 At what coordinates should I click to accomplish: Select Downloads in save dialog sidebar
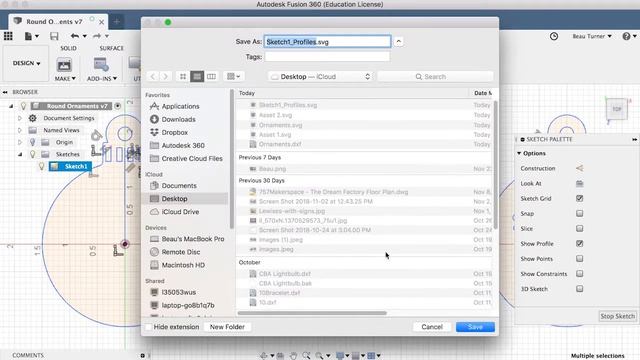[x=178, y=119]
